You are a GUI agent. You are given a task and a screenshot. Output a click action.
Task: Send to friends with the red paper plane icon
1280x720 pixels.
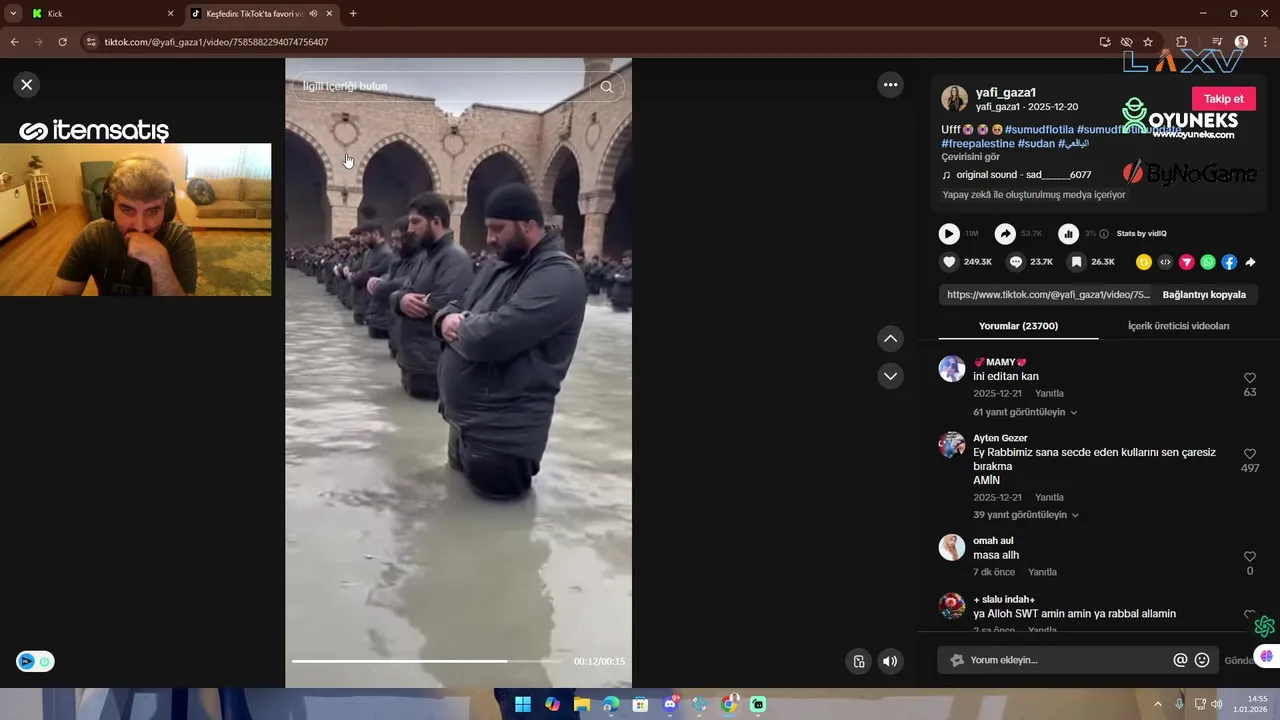(1187, 262)
